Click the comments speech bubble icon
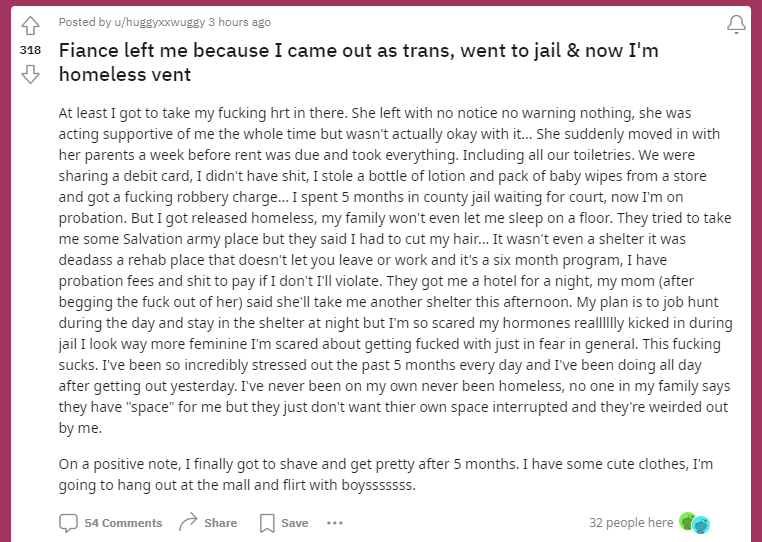762x542 pixels. click(x=68, y=523)
